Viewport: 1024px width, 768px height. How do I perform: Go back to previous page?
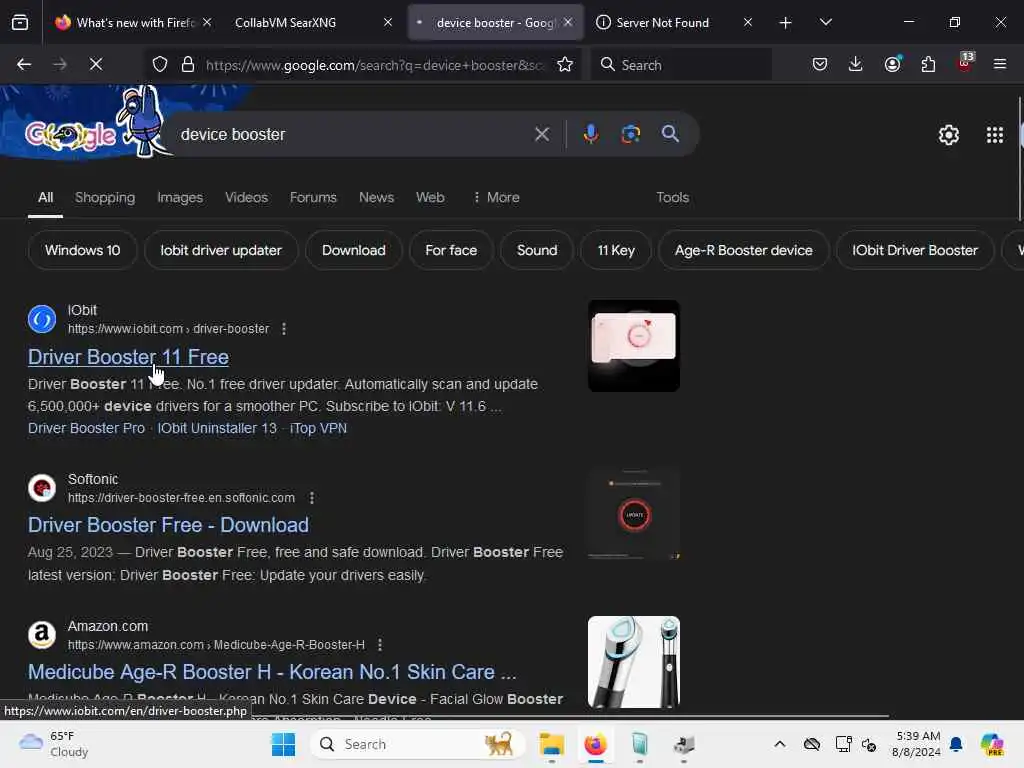(x=24, y=64)
